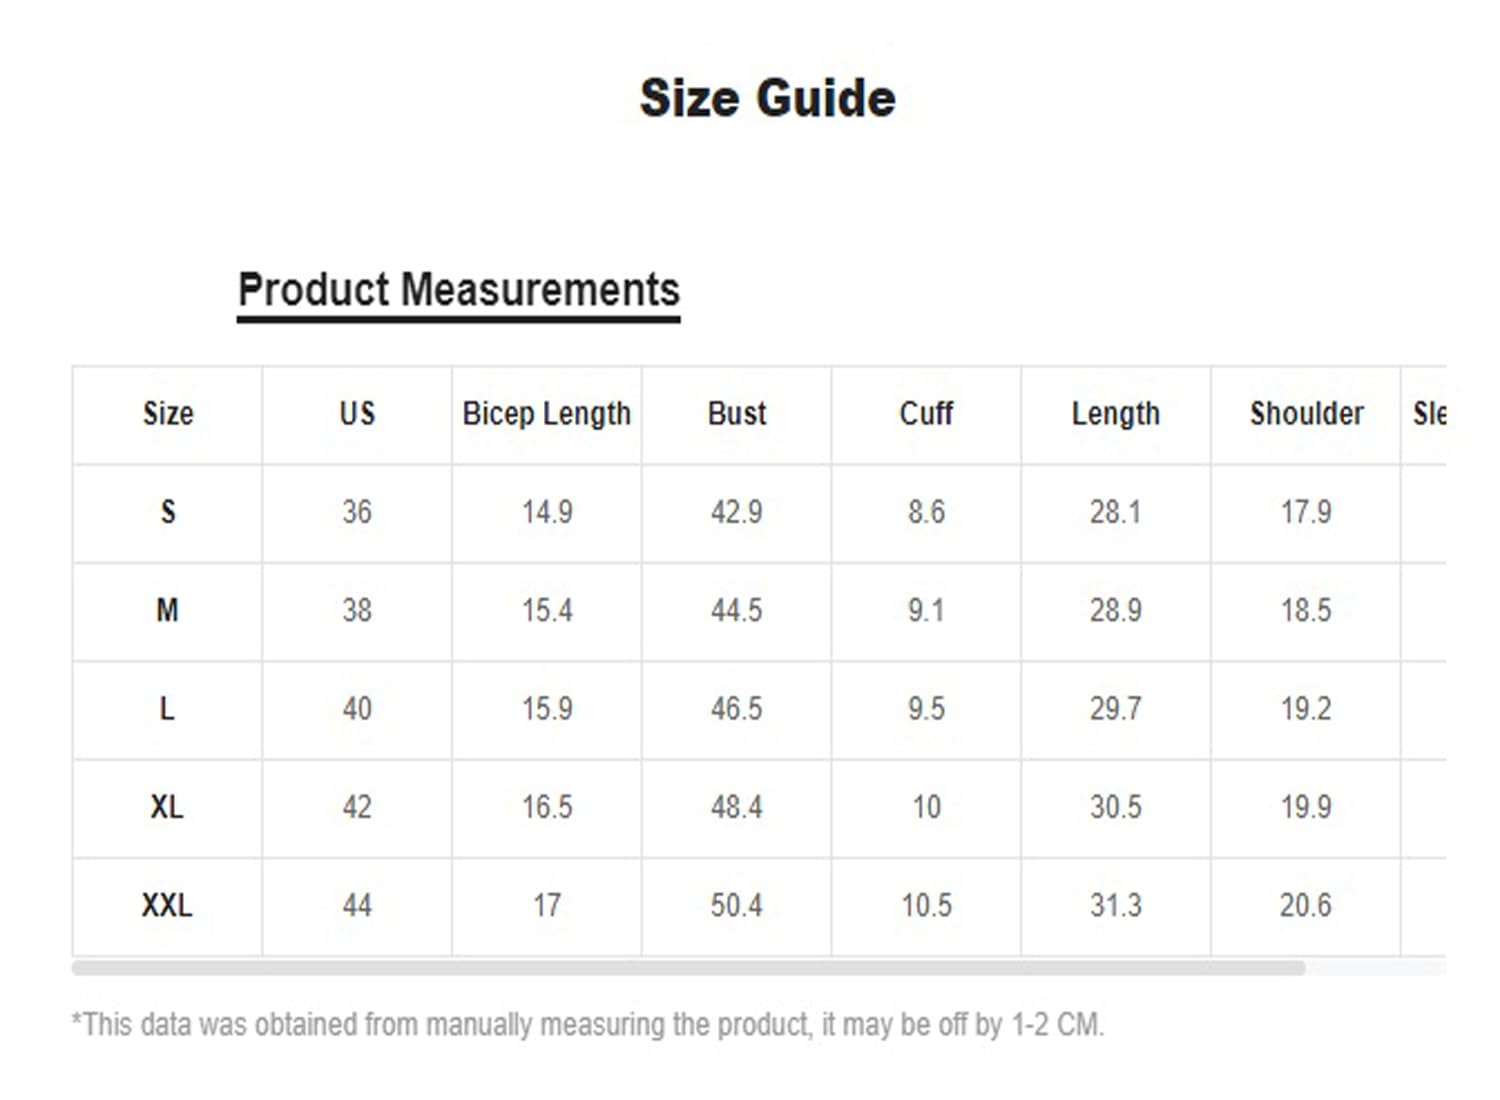Click the Size column header
The image size is (1500, 1100).
(x=168, y=414)
